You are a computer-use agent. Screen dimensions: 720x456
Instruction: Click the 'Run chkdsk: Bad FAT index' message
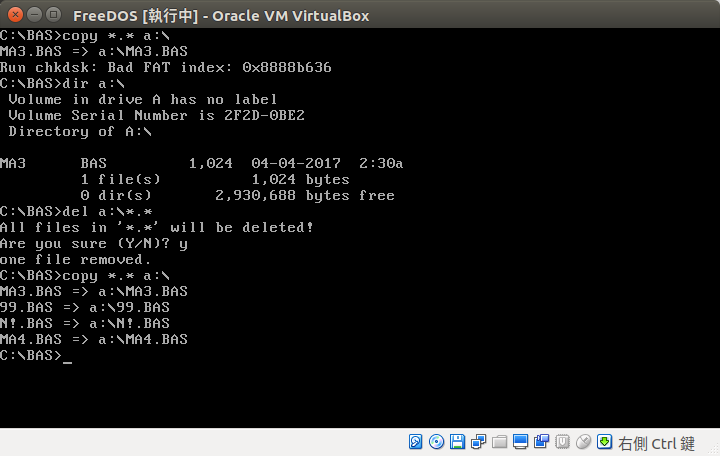[x=166, y=67]
